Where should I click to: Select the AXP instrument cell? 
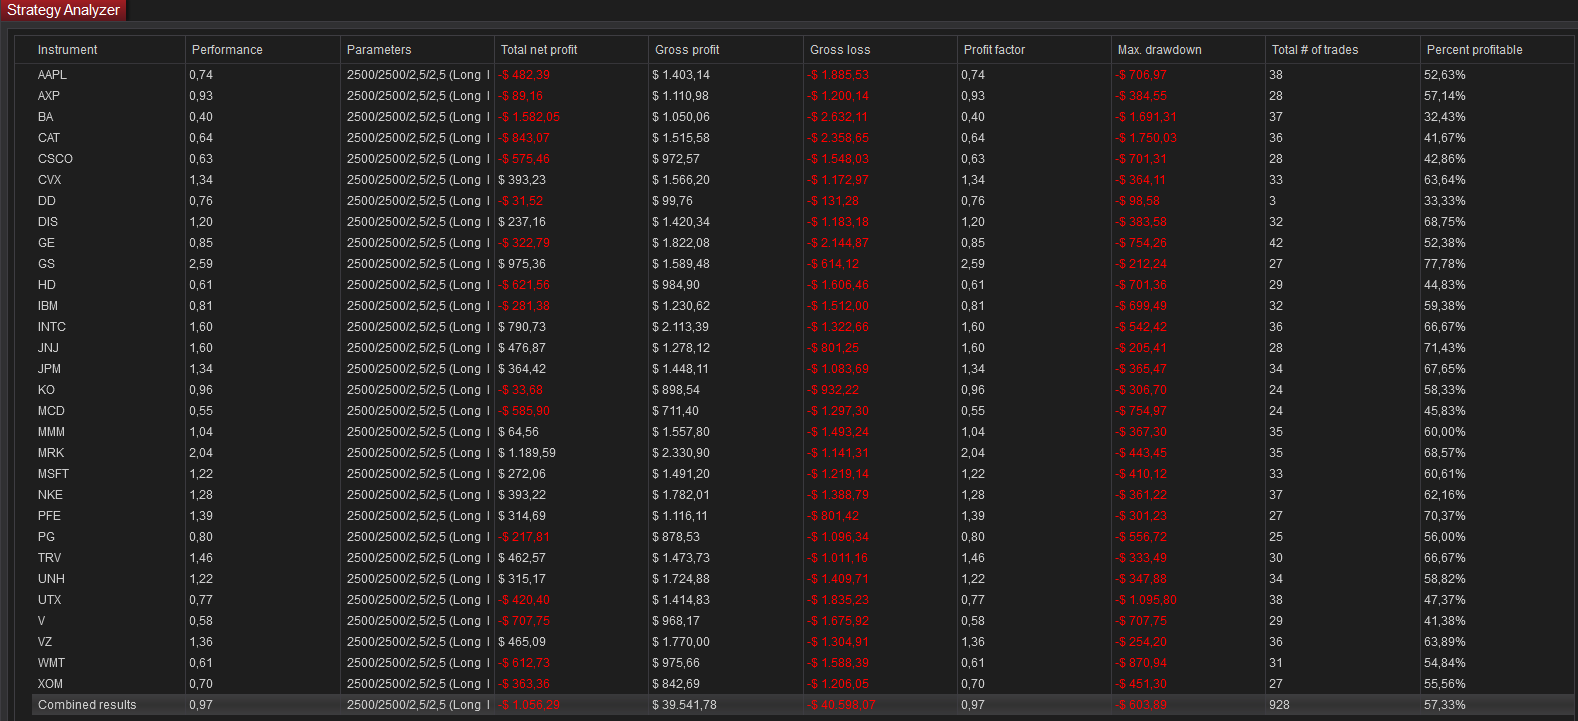[x=49, y=96]
